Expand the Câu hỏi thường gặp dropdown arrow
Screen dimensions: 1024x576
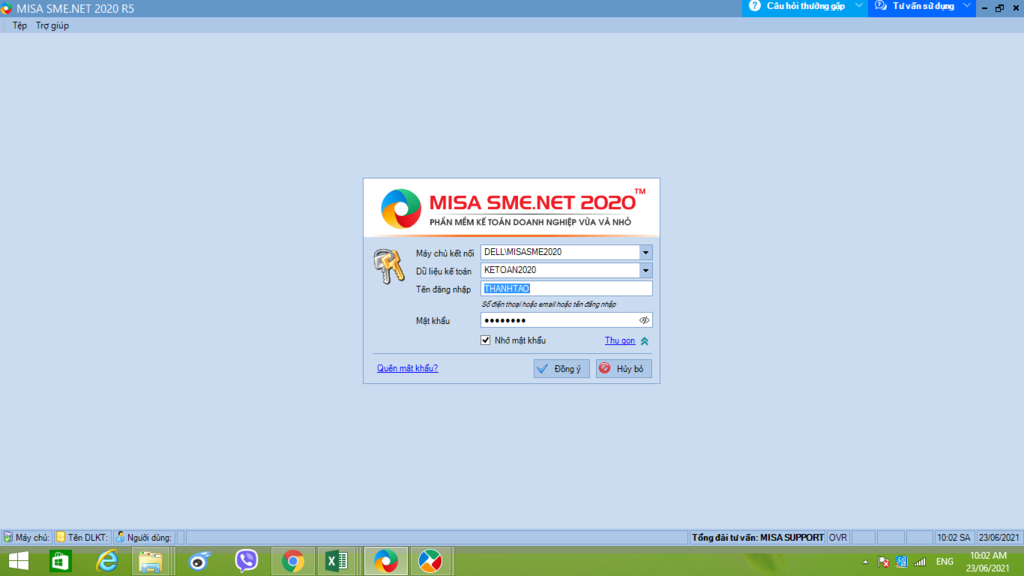pos(859,6)
